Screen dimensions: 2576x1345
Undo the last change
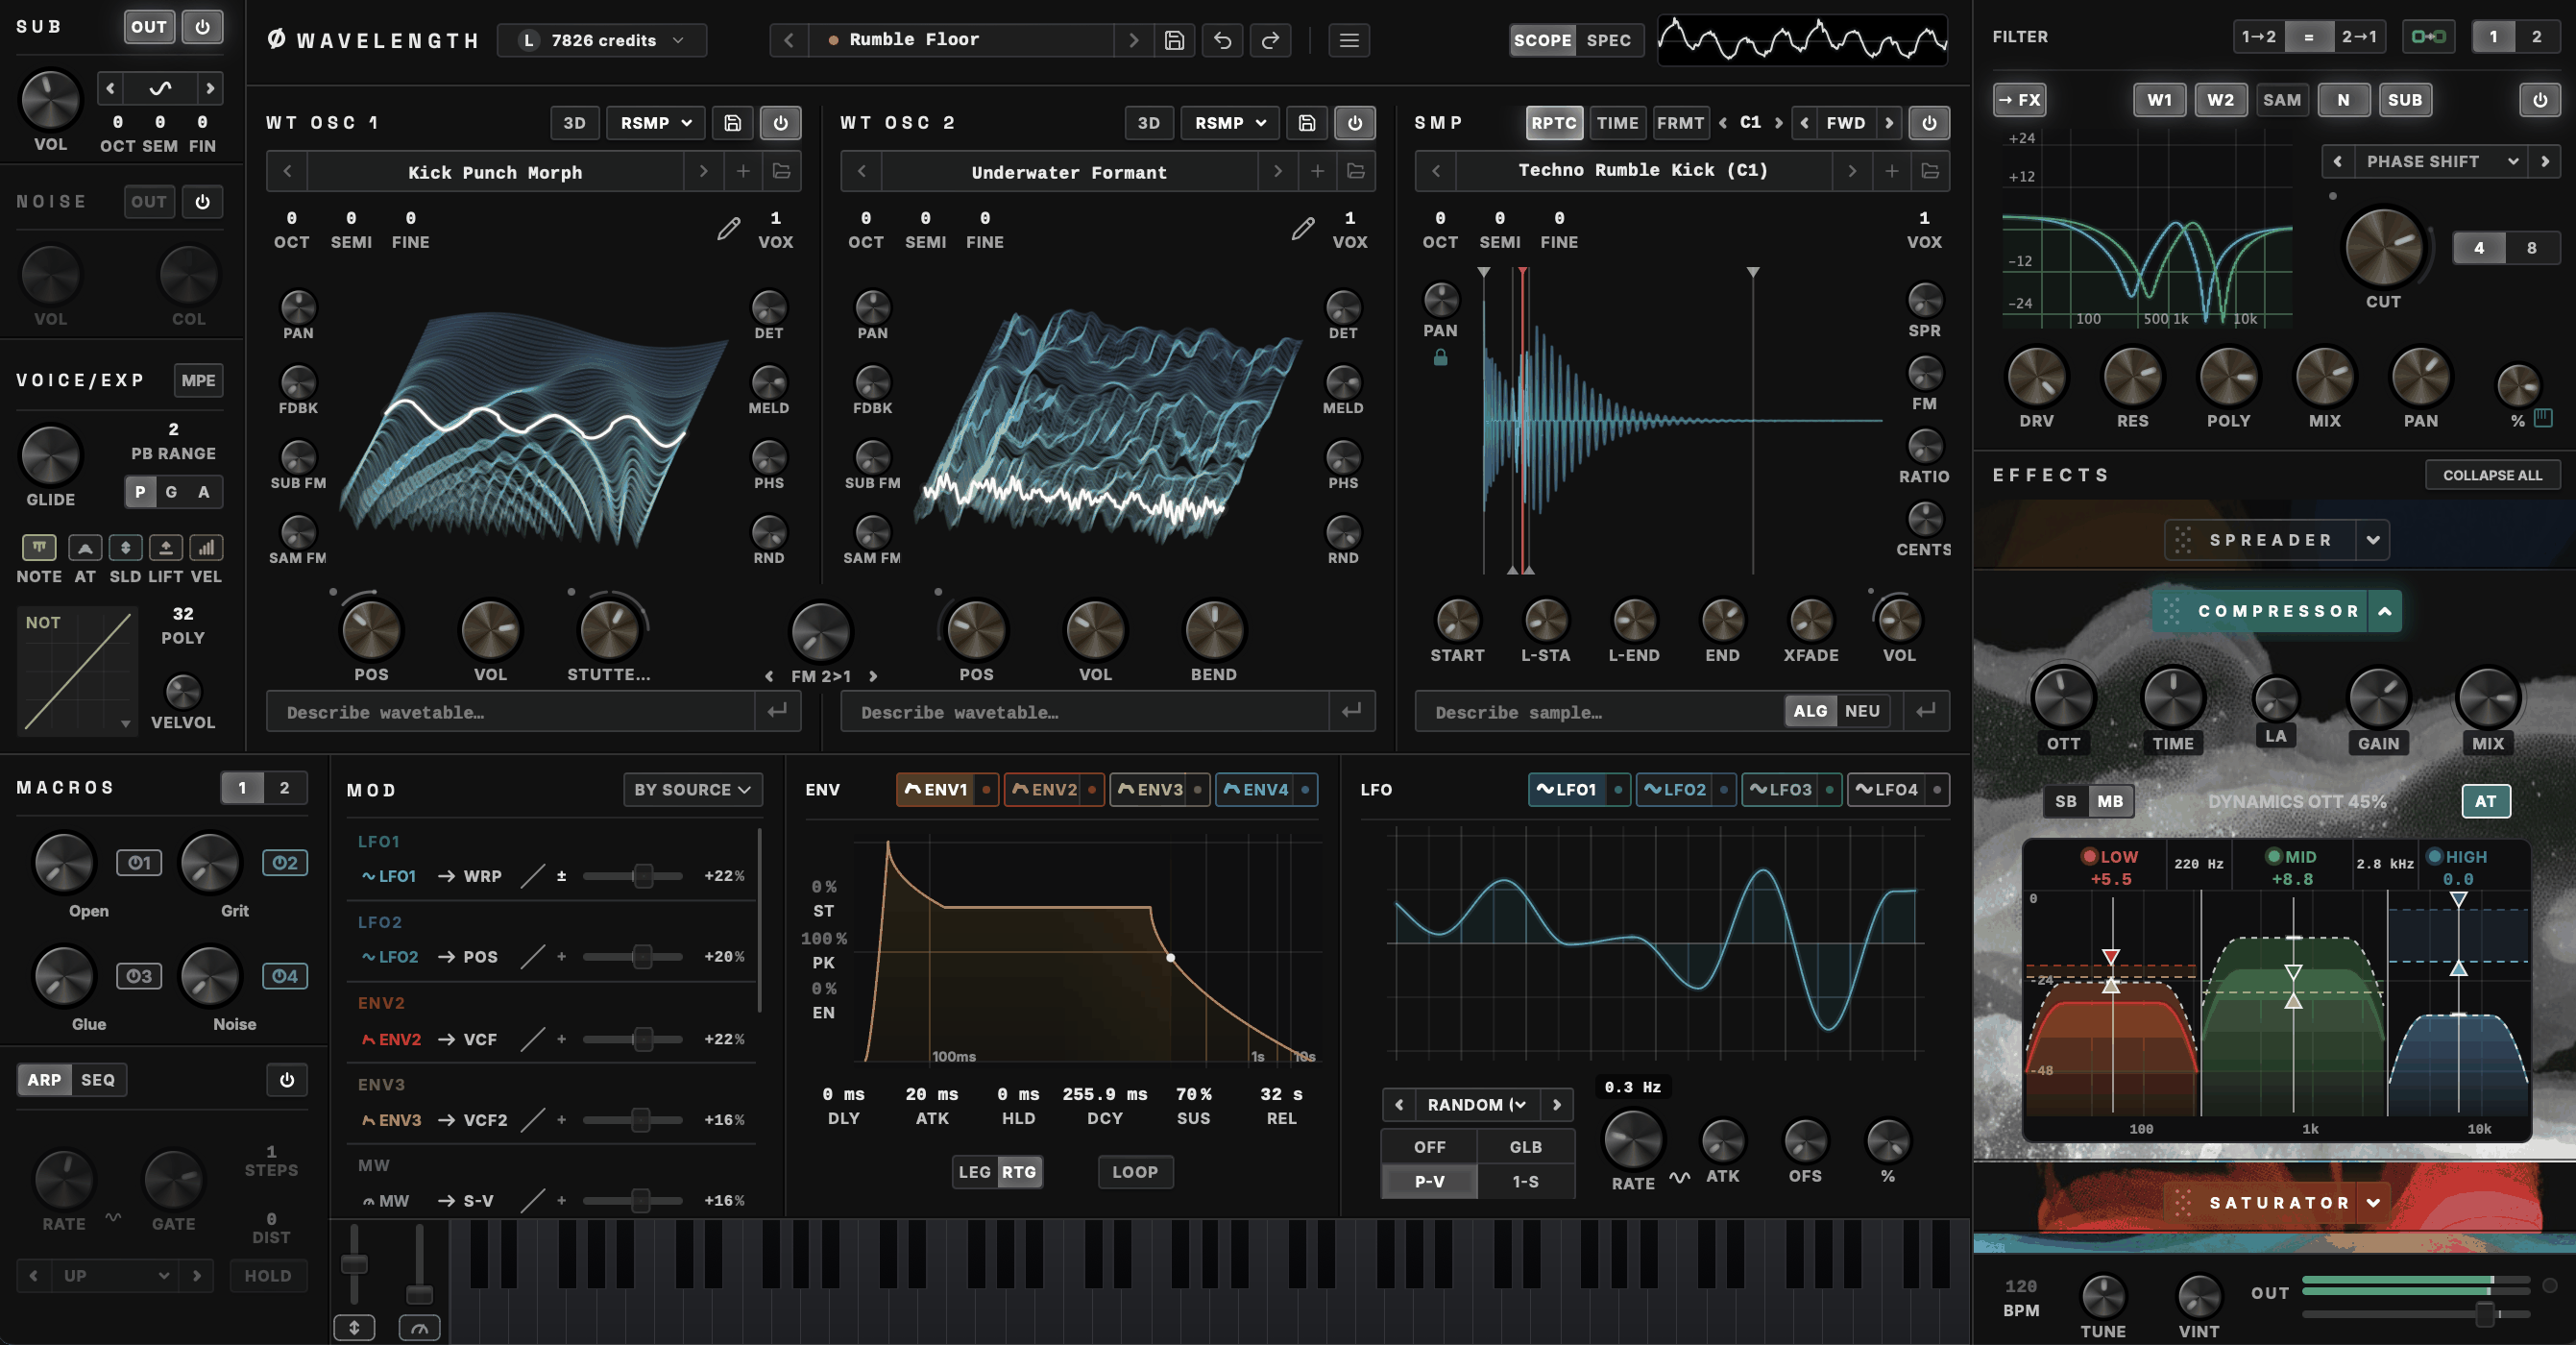pos(1222,40)
